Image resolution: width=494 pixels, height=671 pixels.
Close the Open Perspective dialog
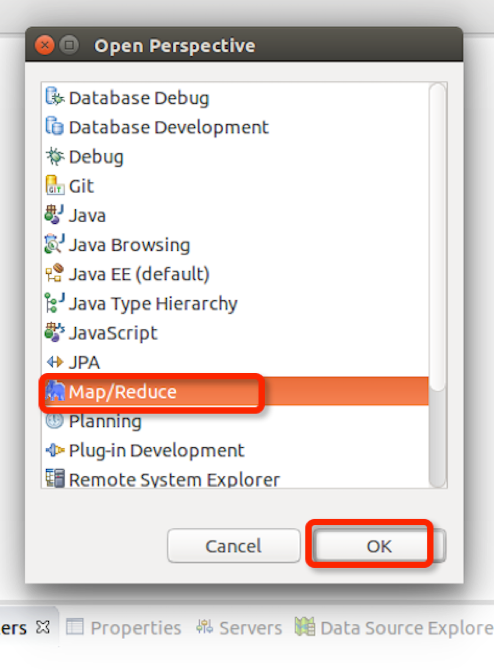coord(45,45)
